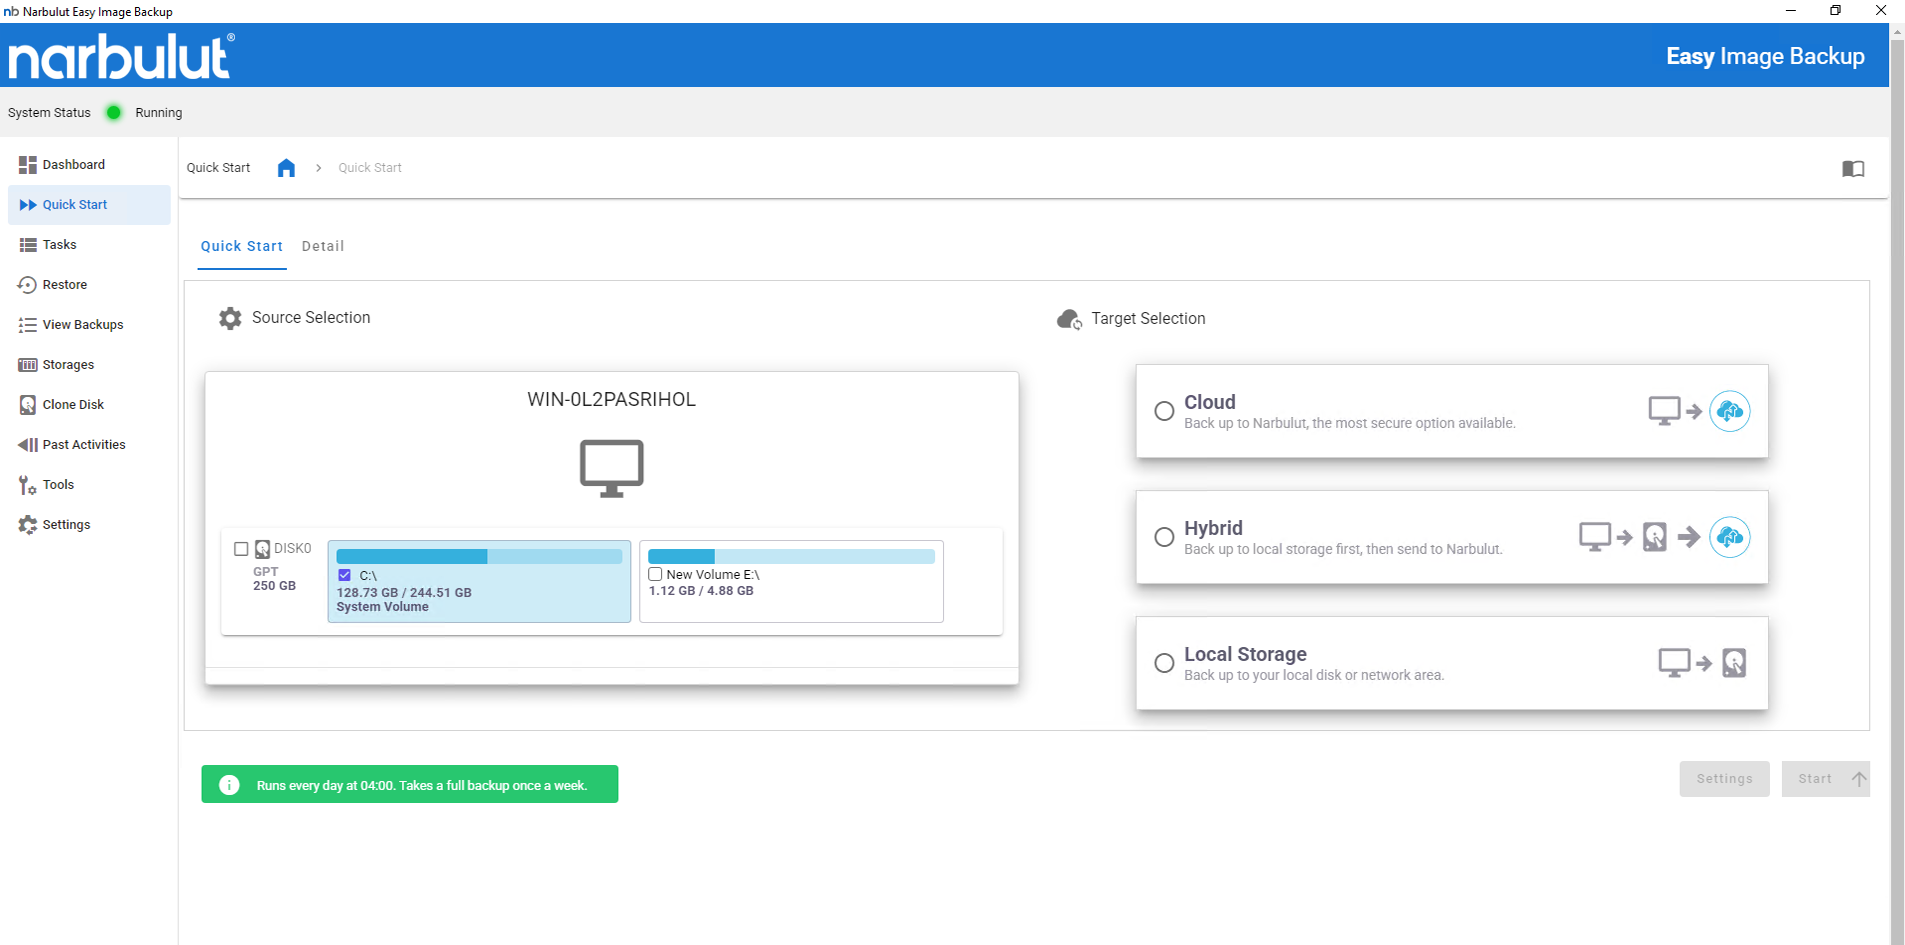
Task: Open Tools from sidebar
Action: [58, 485]
